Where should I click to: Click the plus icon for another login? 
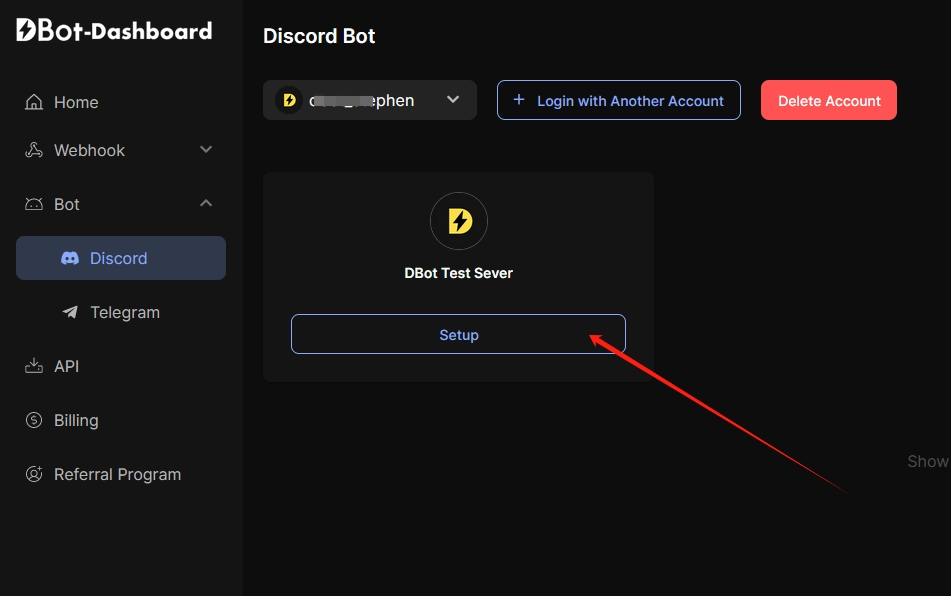pos(519,99)
